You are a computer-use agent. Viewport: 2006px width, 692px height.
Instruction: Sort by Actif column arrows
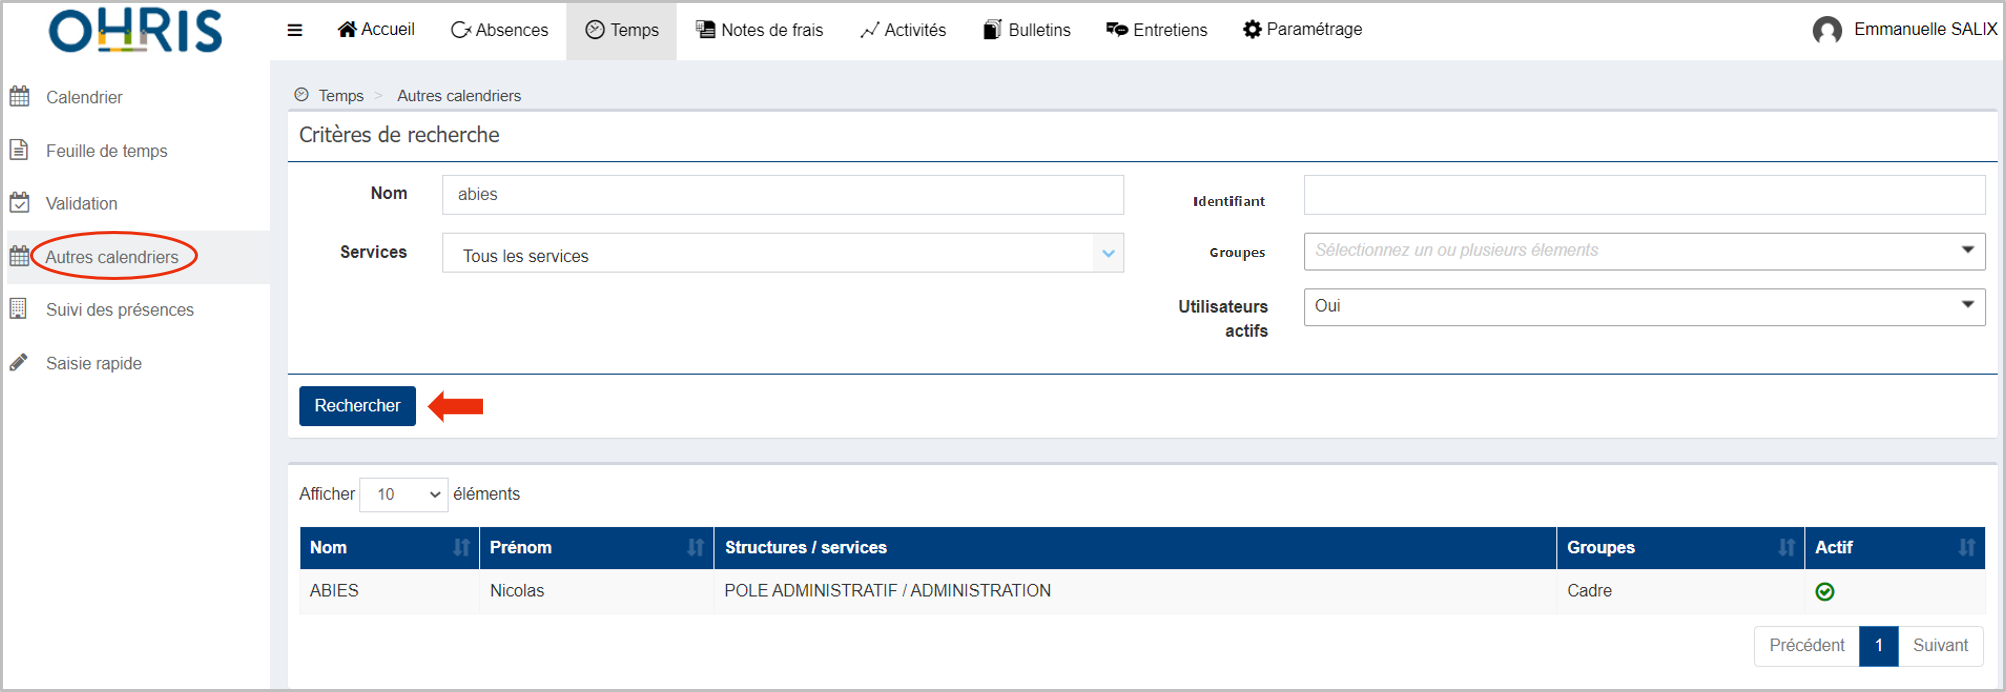pos(1967,547)
